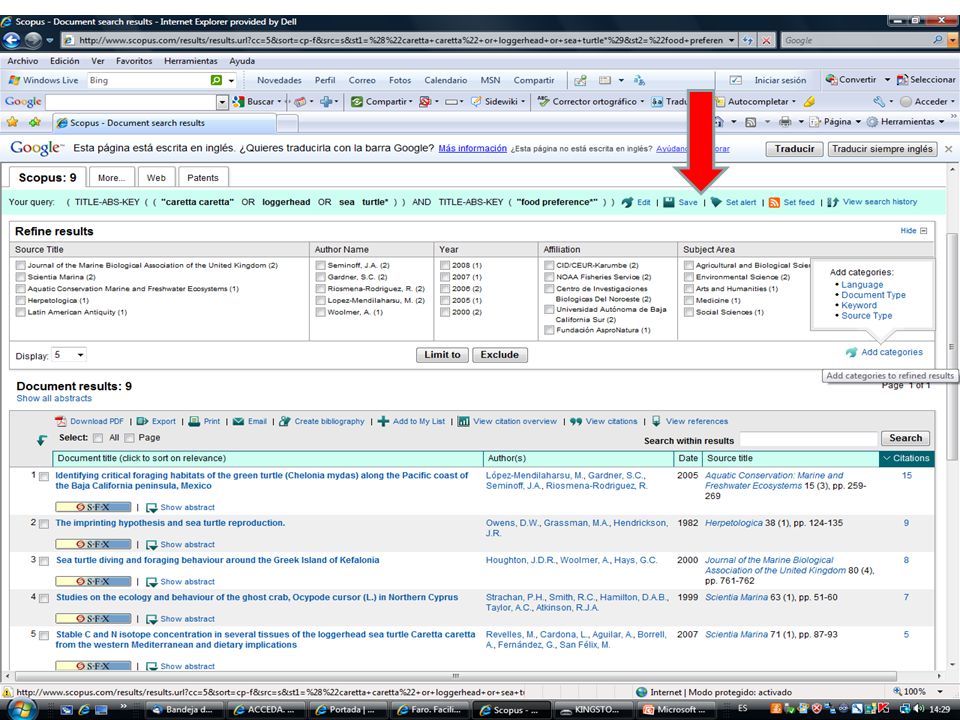The width and height of the screenshot is (960, 720).
Task: Click the Favorites star icon
Action: (12, 122)
